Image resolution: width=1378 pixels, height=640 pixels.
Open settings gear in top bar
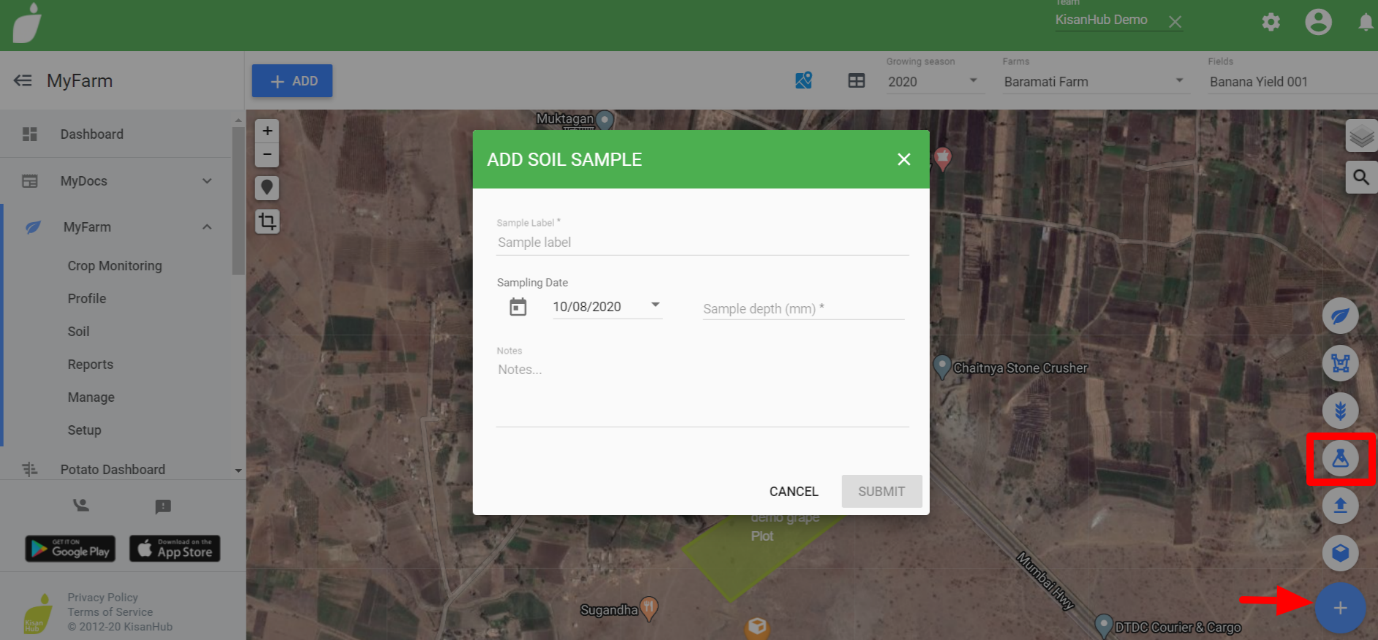(x=1271, y=22)
